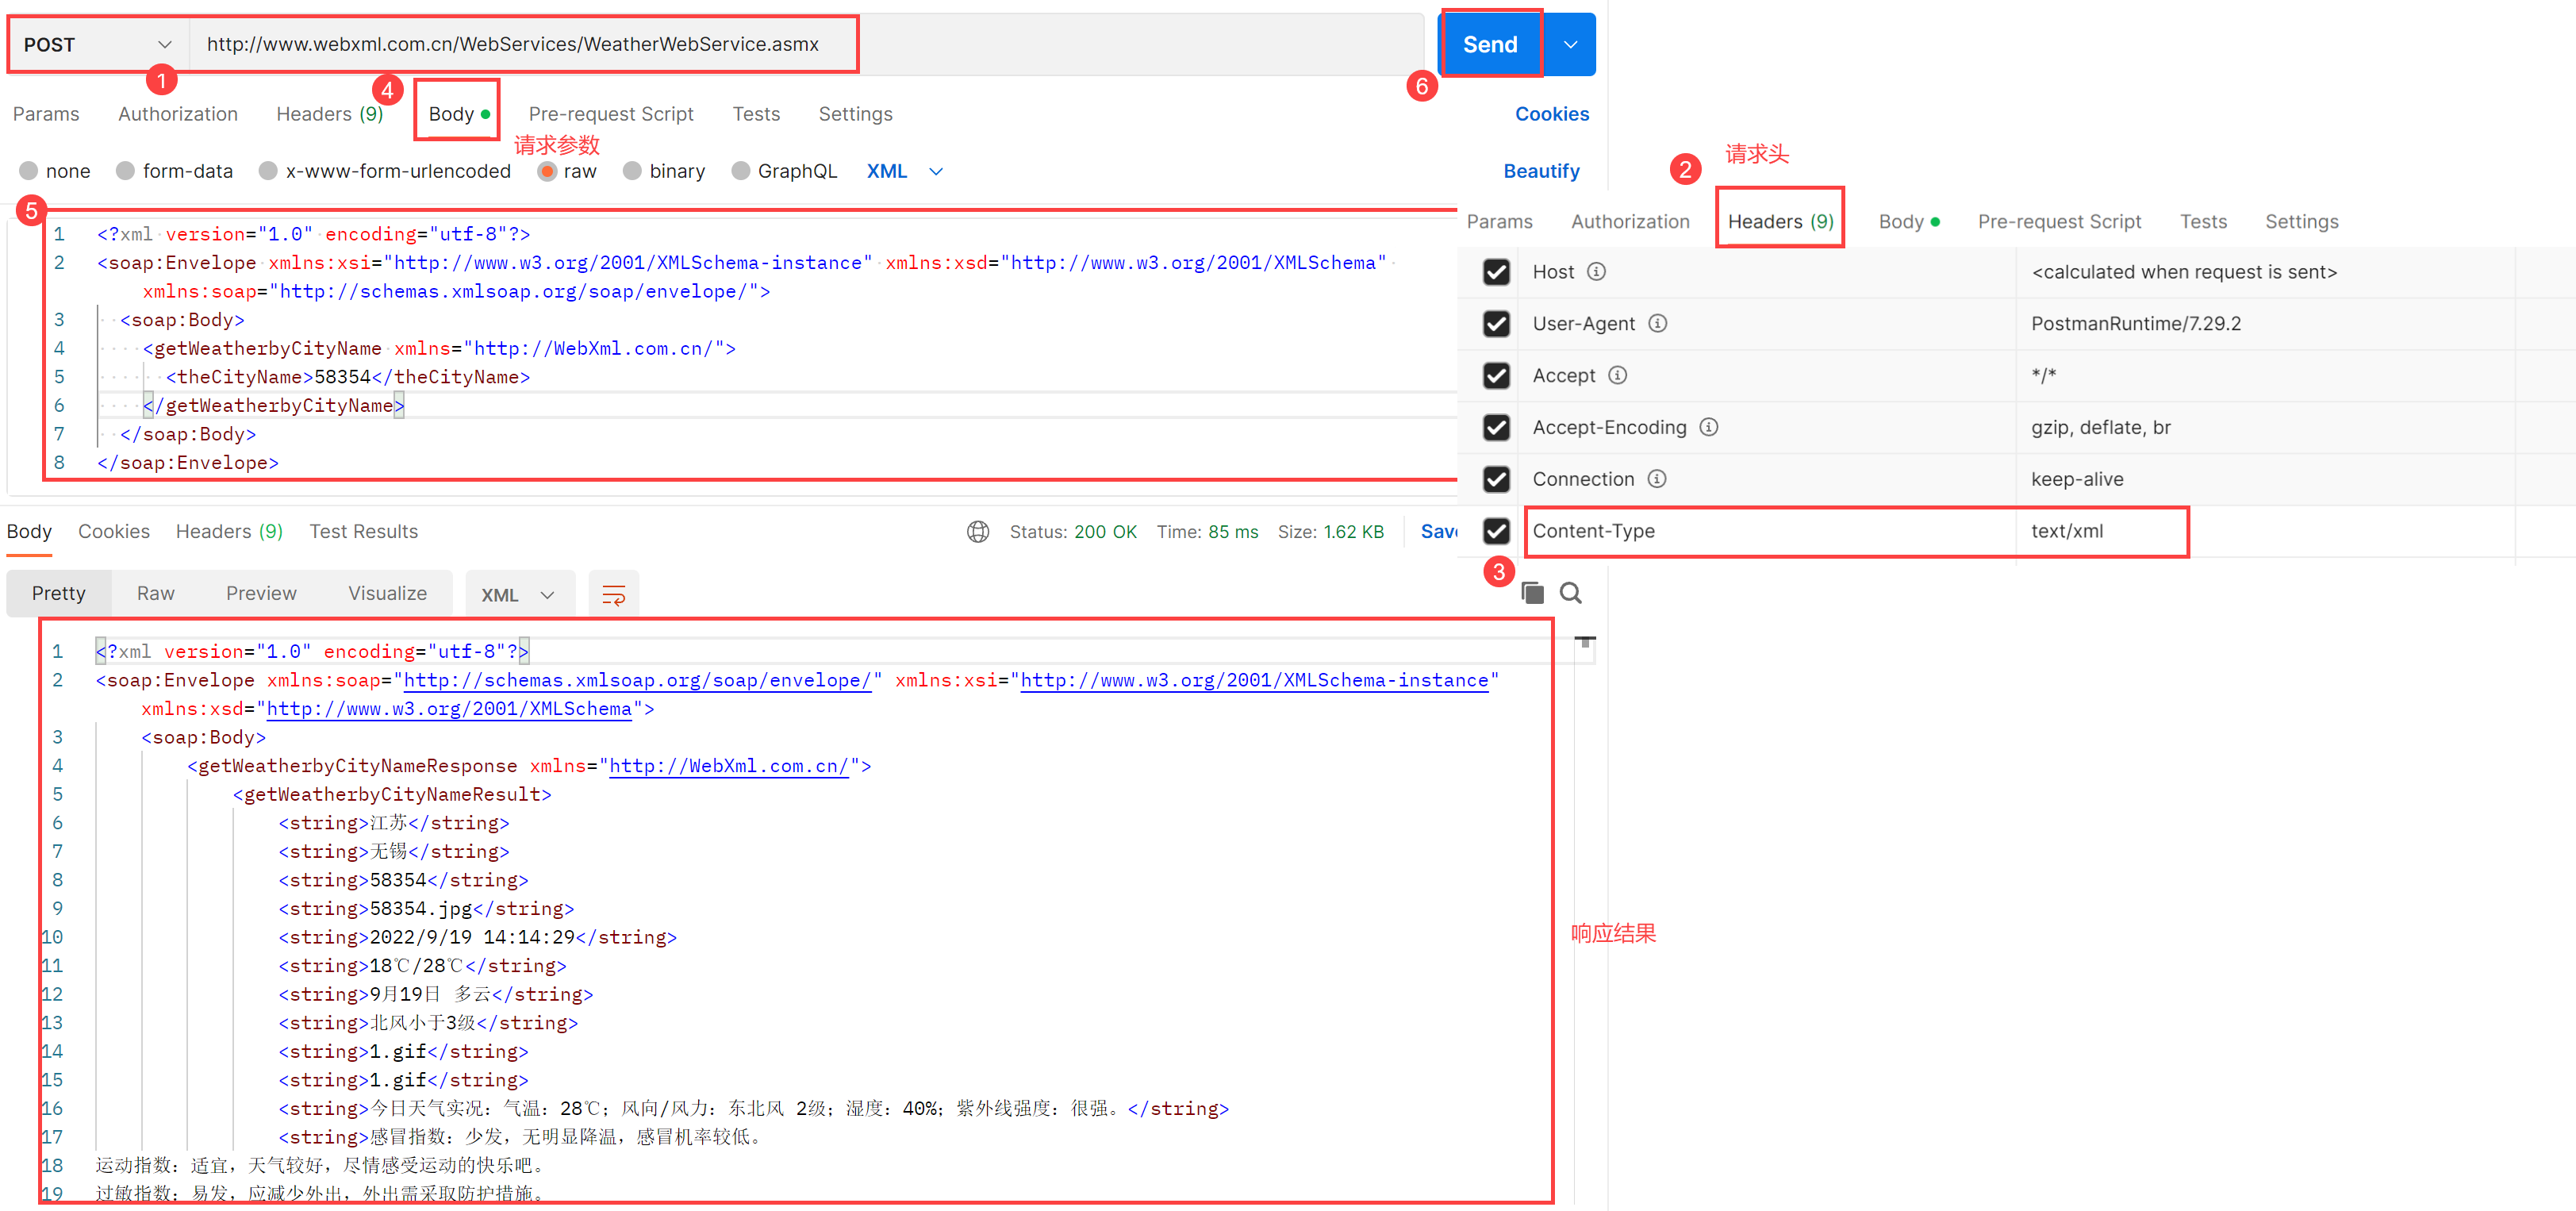This screenshot has width=2576, height=1211.
Task: Uncheck the Host header checkbox
Action: click(x=1496, y=272)
